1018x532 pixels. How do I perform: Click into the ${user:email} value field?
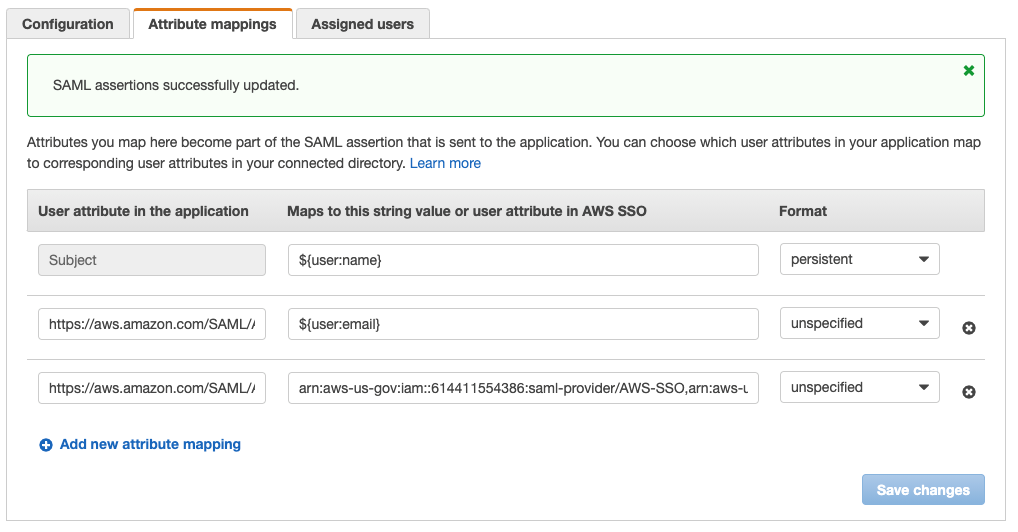tap(522, 324)
